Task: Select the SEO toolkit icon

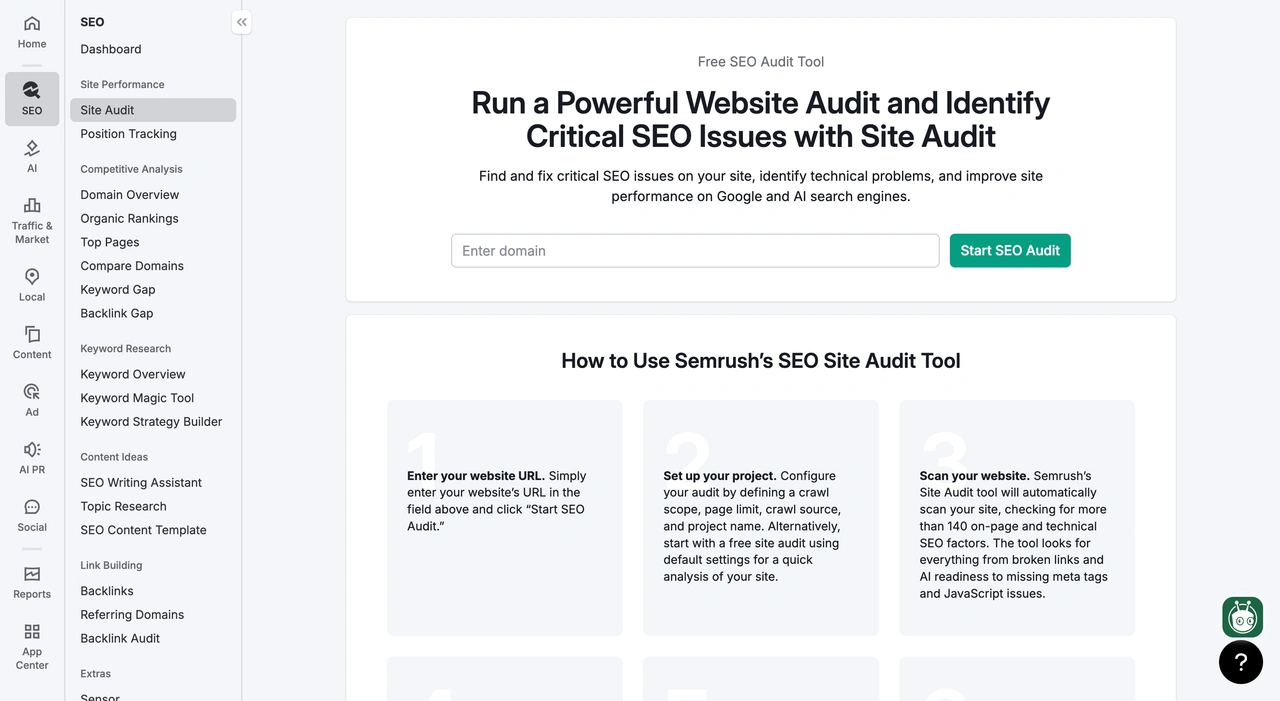Action: tap(32, 99)
